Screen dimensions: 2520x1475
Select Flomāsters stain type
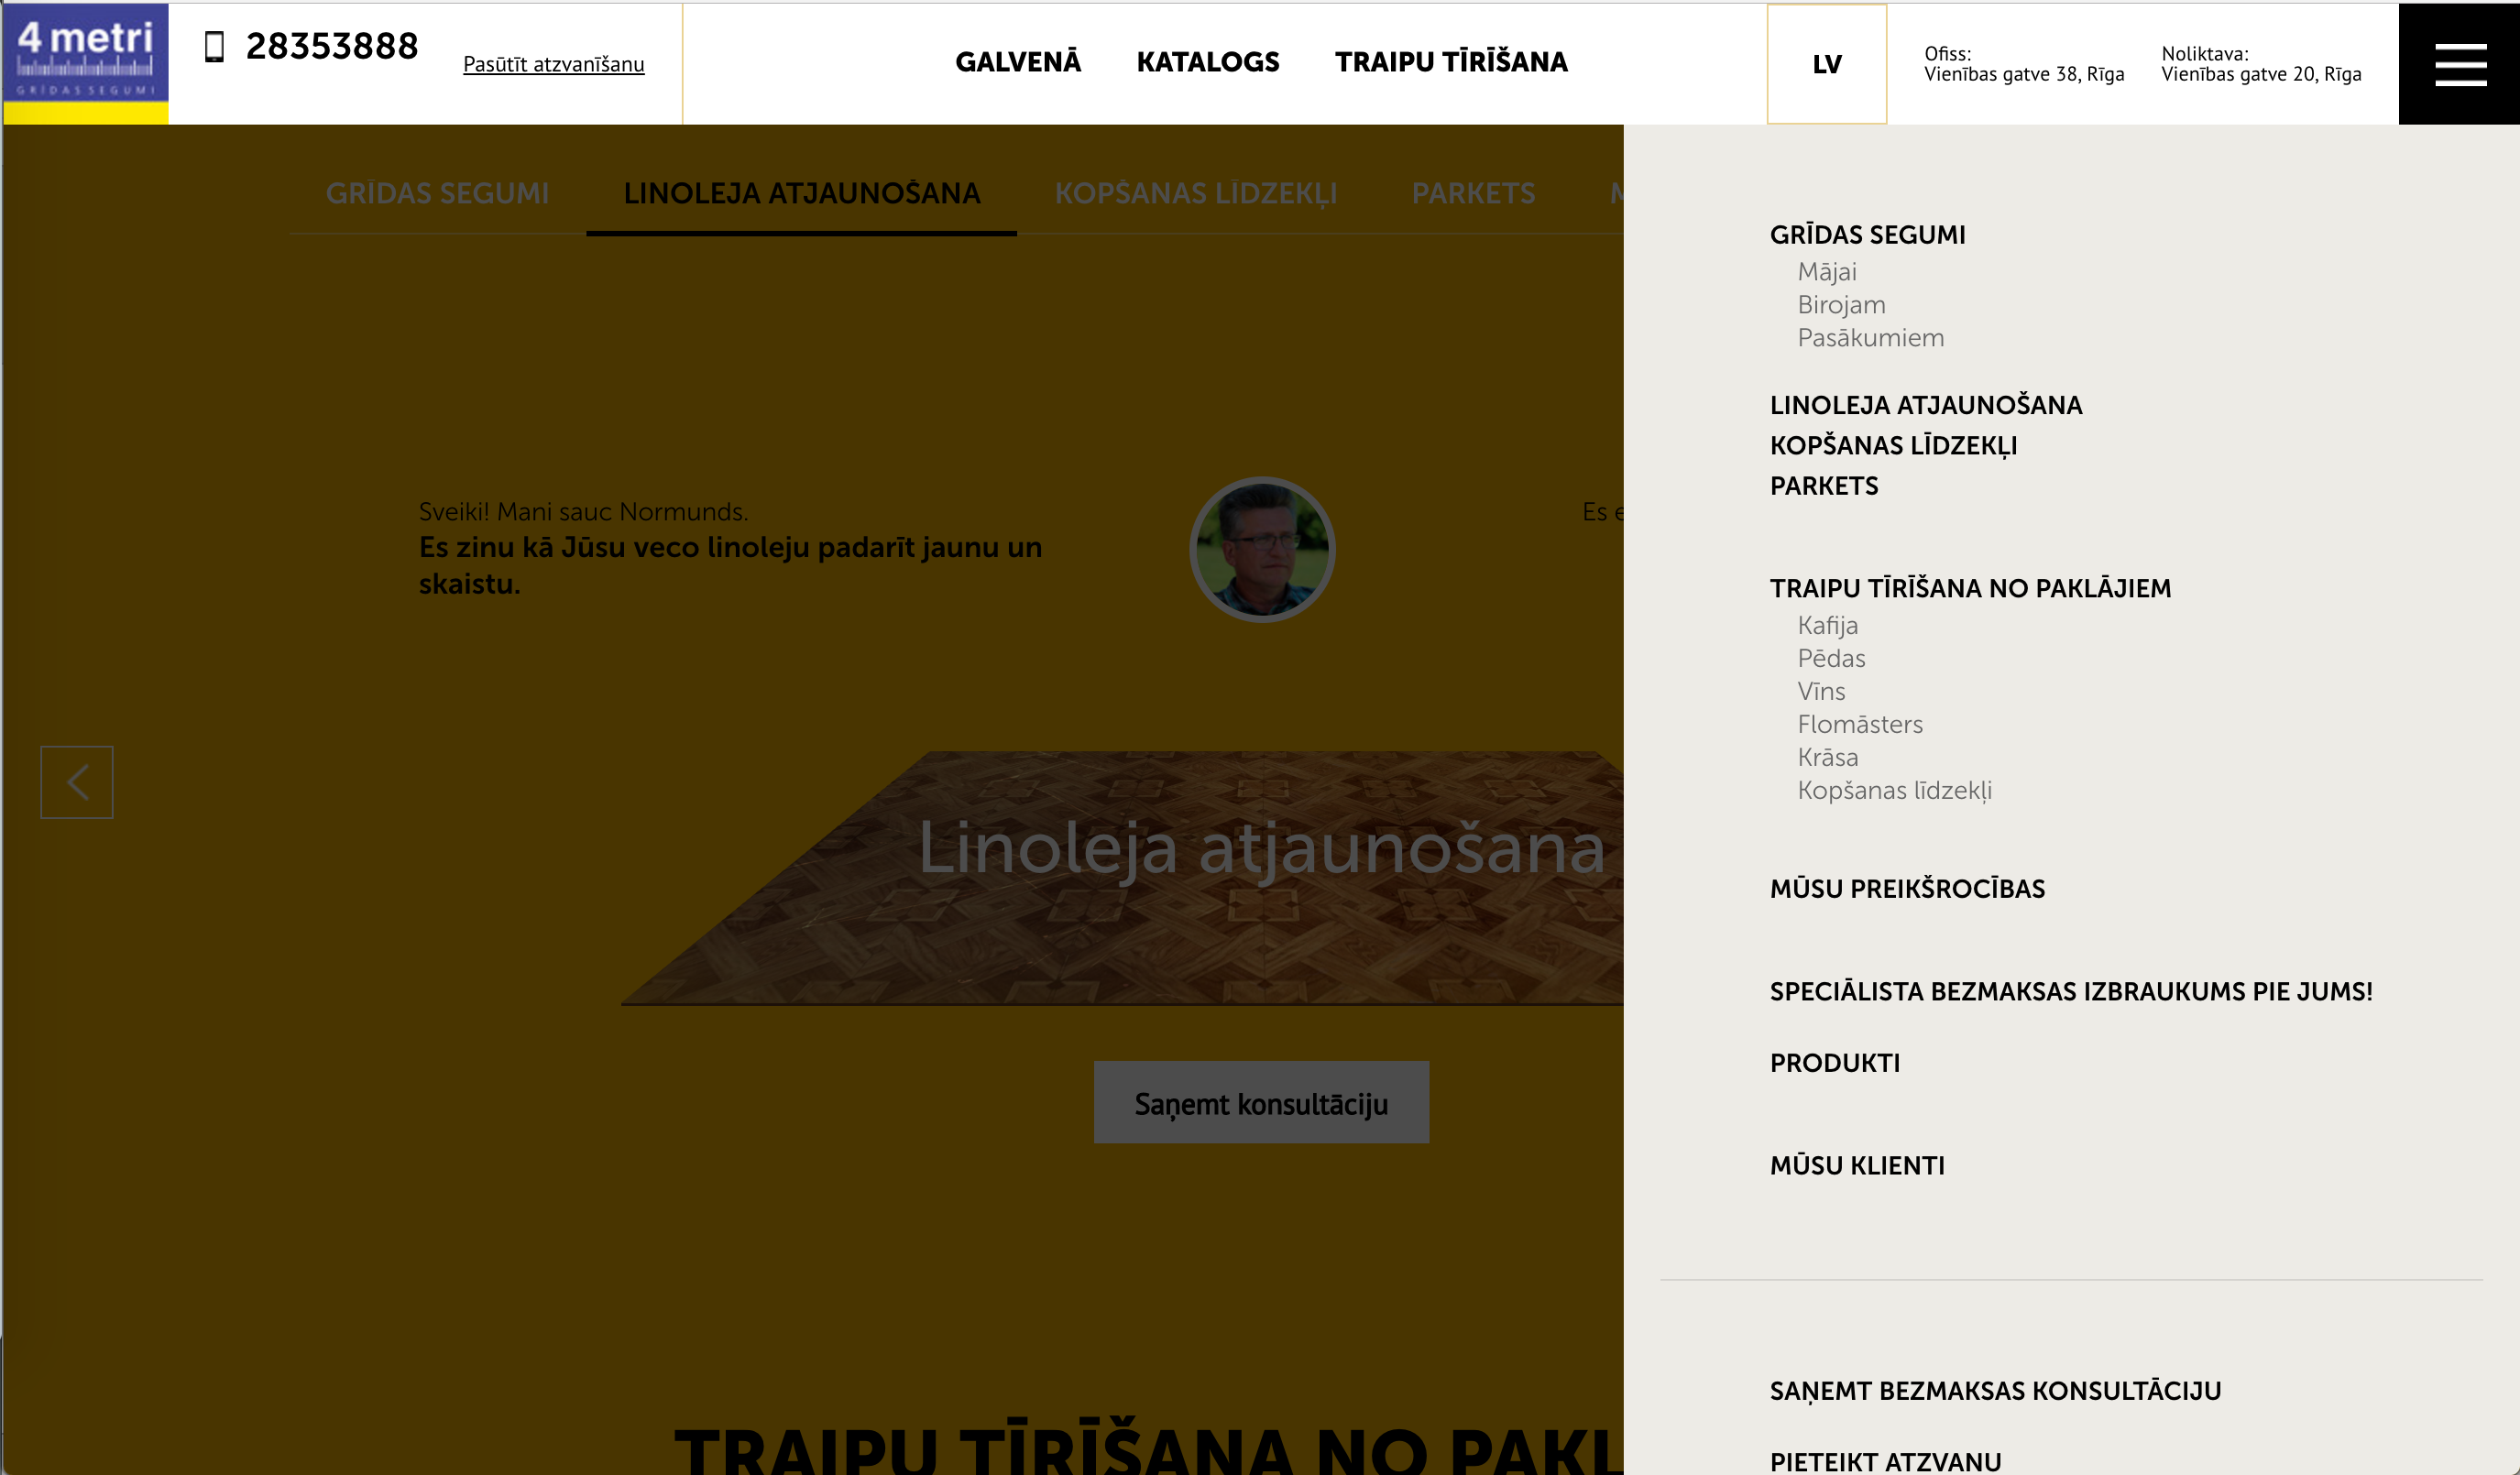(1859, 724)
